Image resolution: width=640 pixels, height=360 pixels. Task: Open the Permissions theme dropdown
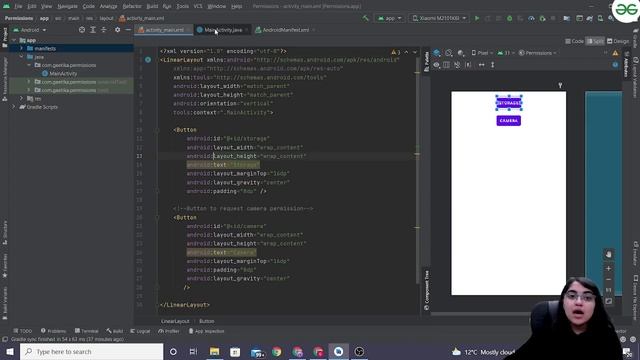tap(537, 53)
